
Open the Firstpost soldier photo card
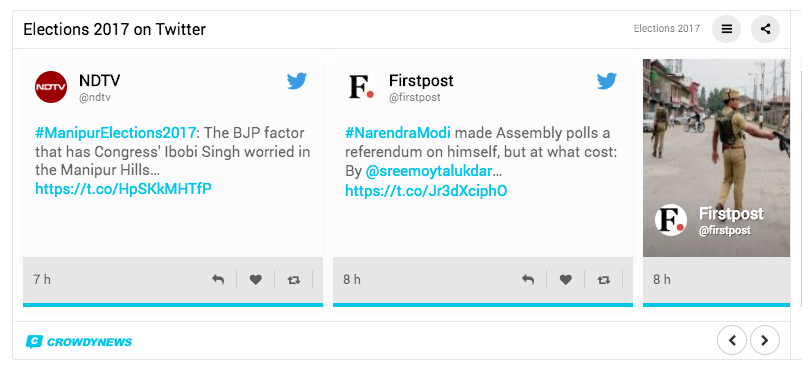tap(717, 158)
